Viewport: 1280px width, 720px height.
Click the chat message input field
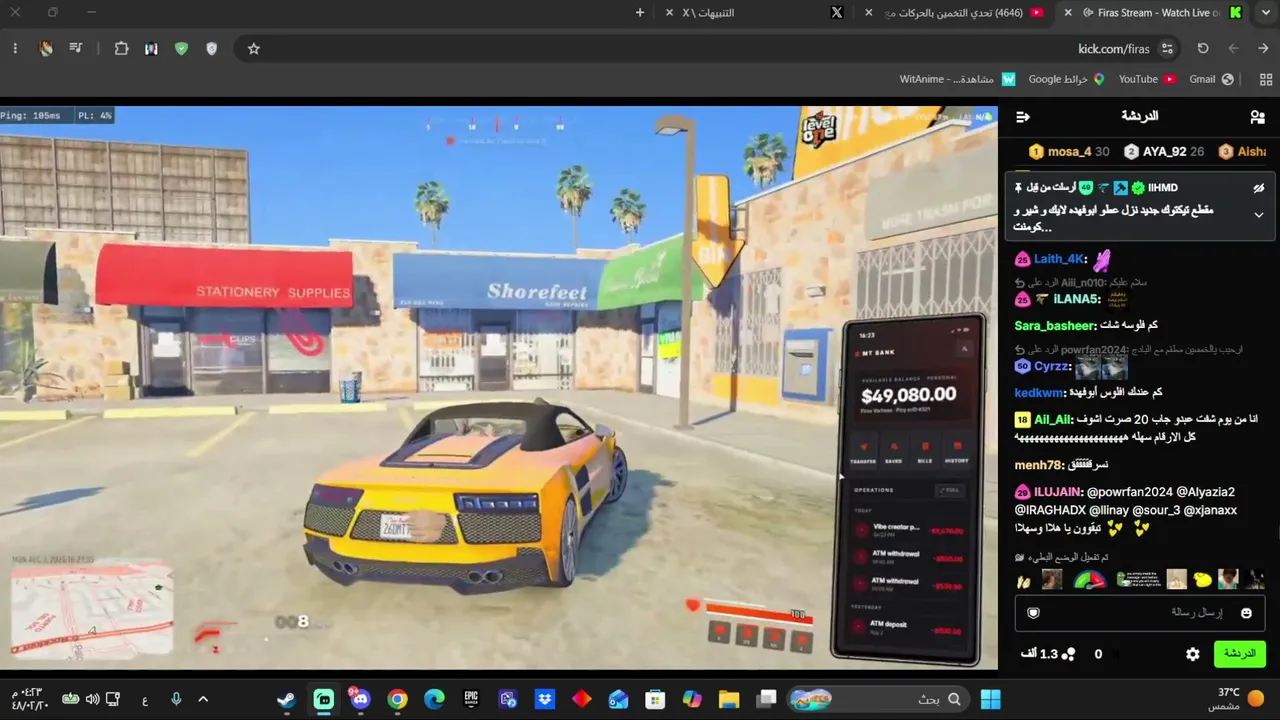tap(1140, 613)
